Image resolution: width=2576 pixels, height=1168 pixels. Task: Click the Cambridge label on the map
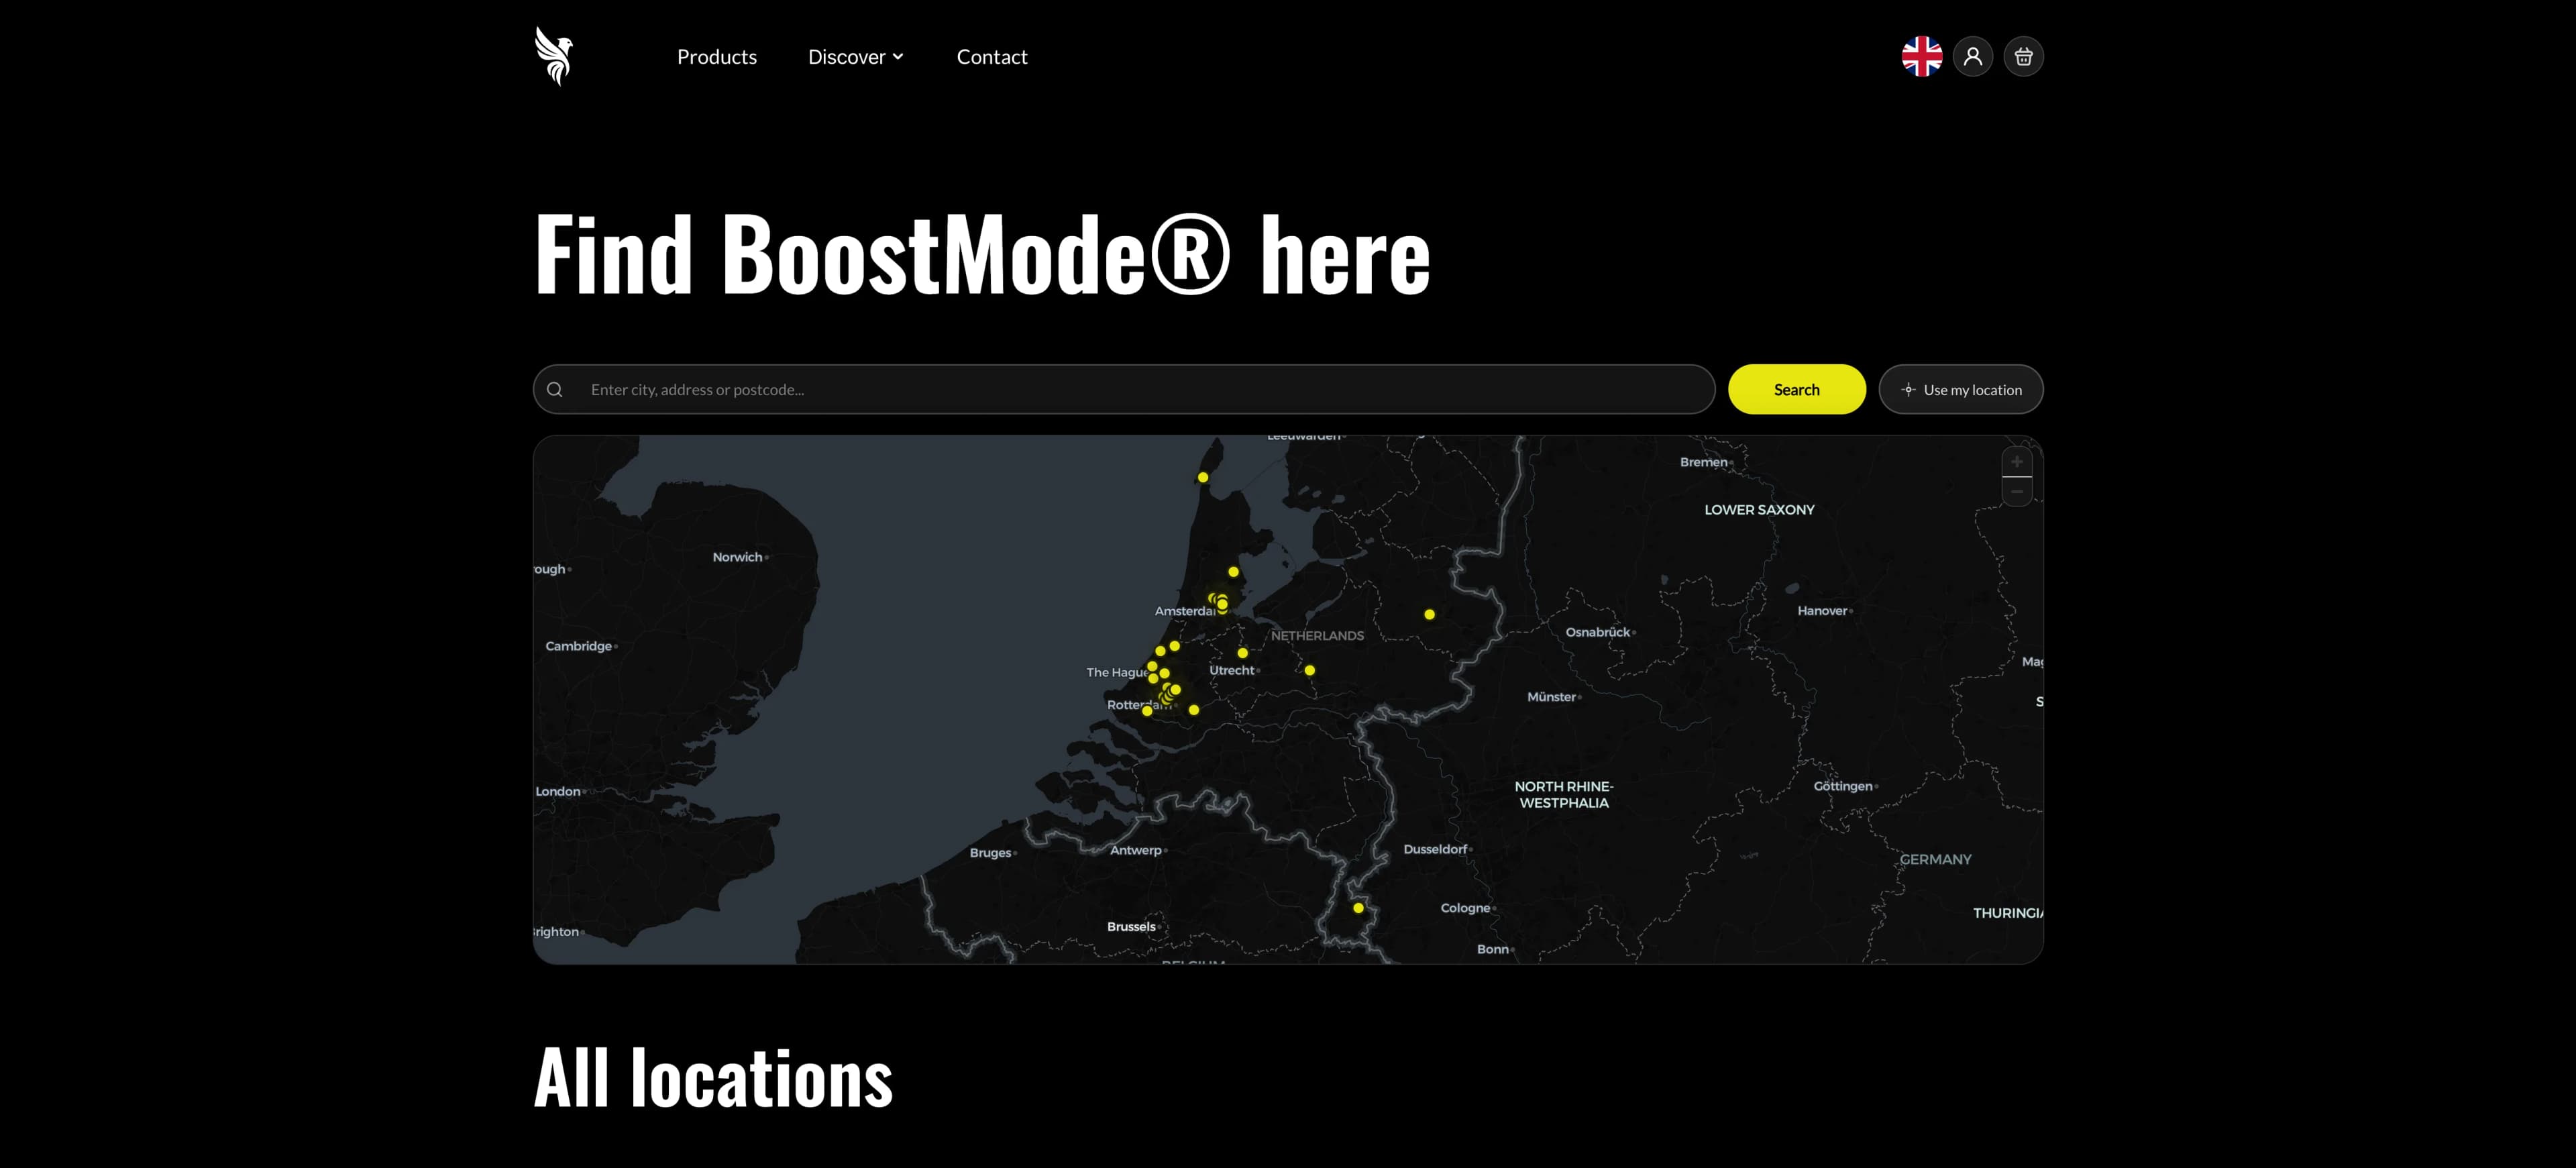[578, 646]
